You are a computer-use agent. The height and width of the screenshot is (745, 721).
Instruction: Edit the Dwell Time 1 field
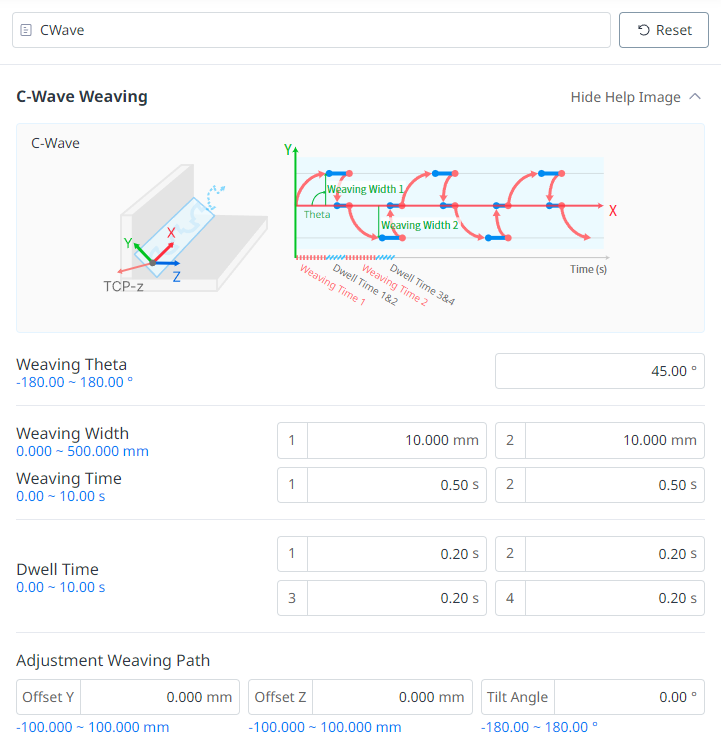coord(396,554)
